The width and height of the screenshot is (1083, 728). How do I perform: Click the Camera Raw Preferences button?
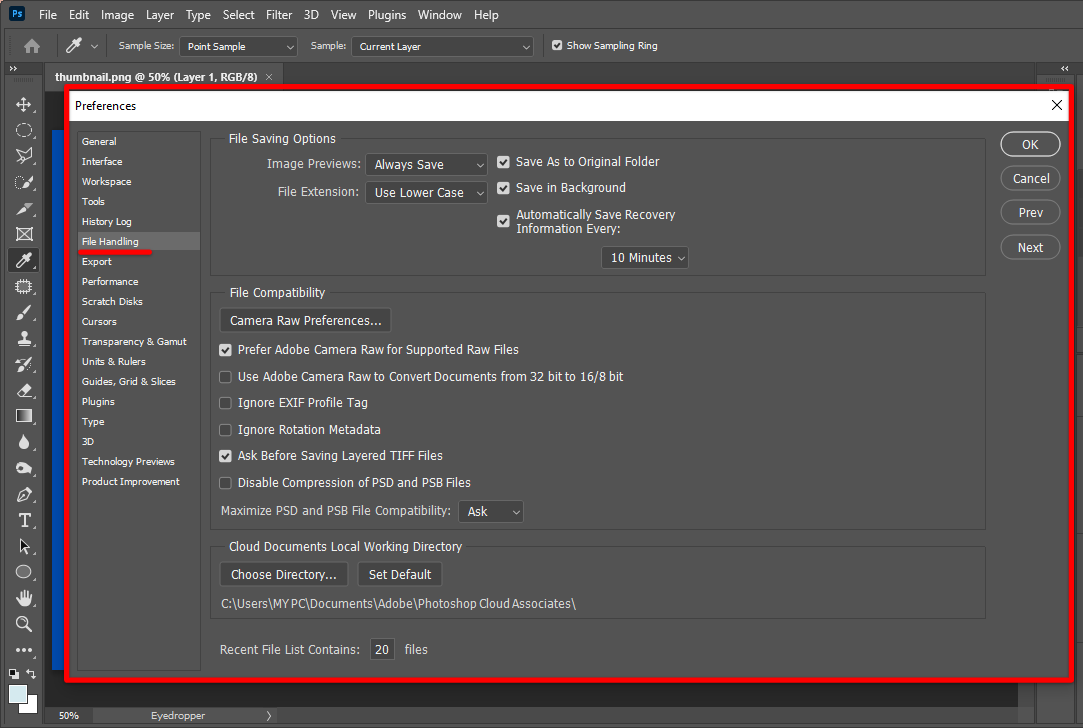tap(305, 321)
